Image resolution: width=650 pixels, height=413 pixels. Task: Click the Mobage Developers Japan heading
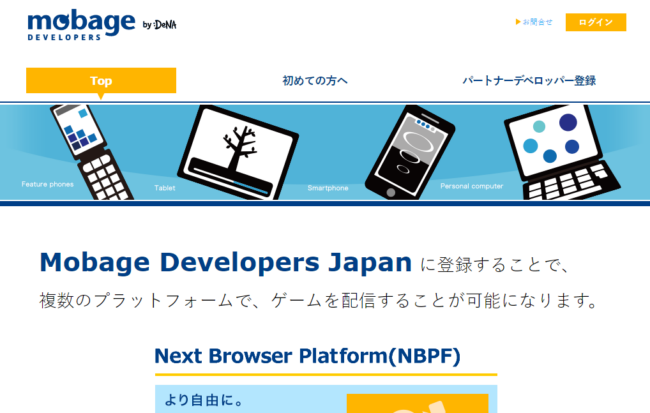[x=225, y=263]
